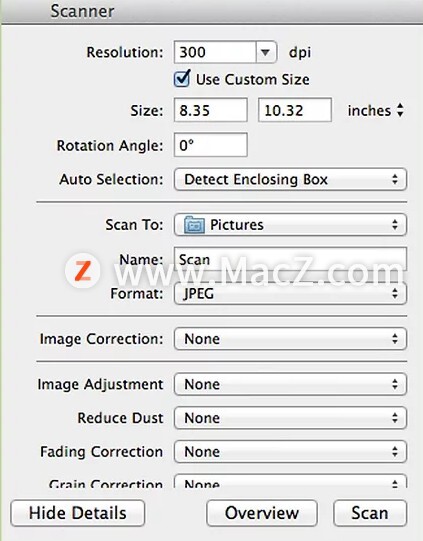Click the Hide Details button
Screen dimensions: 423x541
[78, 513]
